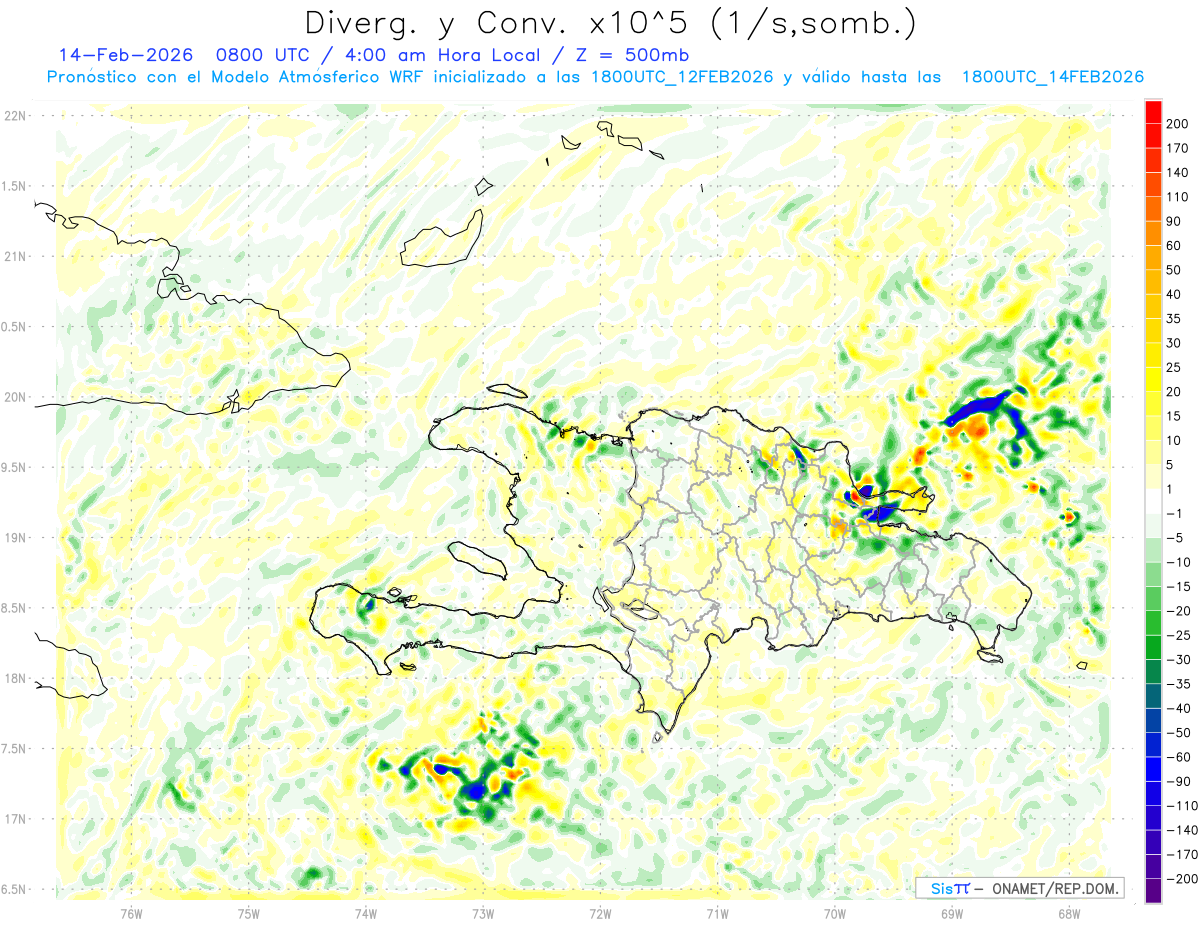Click the '0.5N' latitude label
Image resolution: width=1200 pixels, height=927 pixels.
14,327
